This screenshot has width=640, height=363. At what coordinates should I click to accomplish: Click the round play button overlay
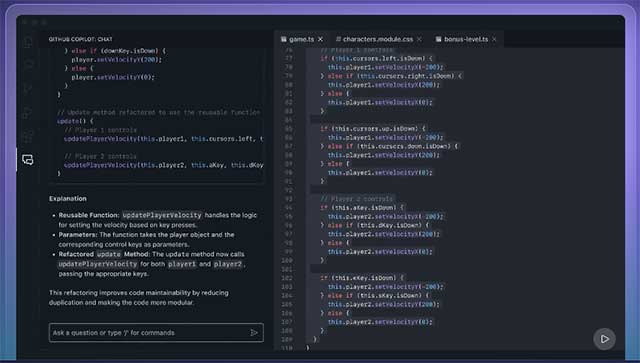pos(604,339)
